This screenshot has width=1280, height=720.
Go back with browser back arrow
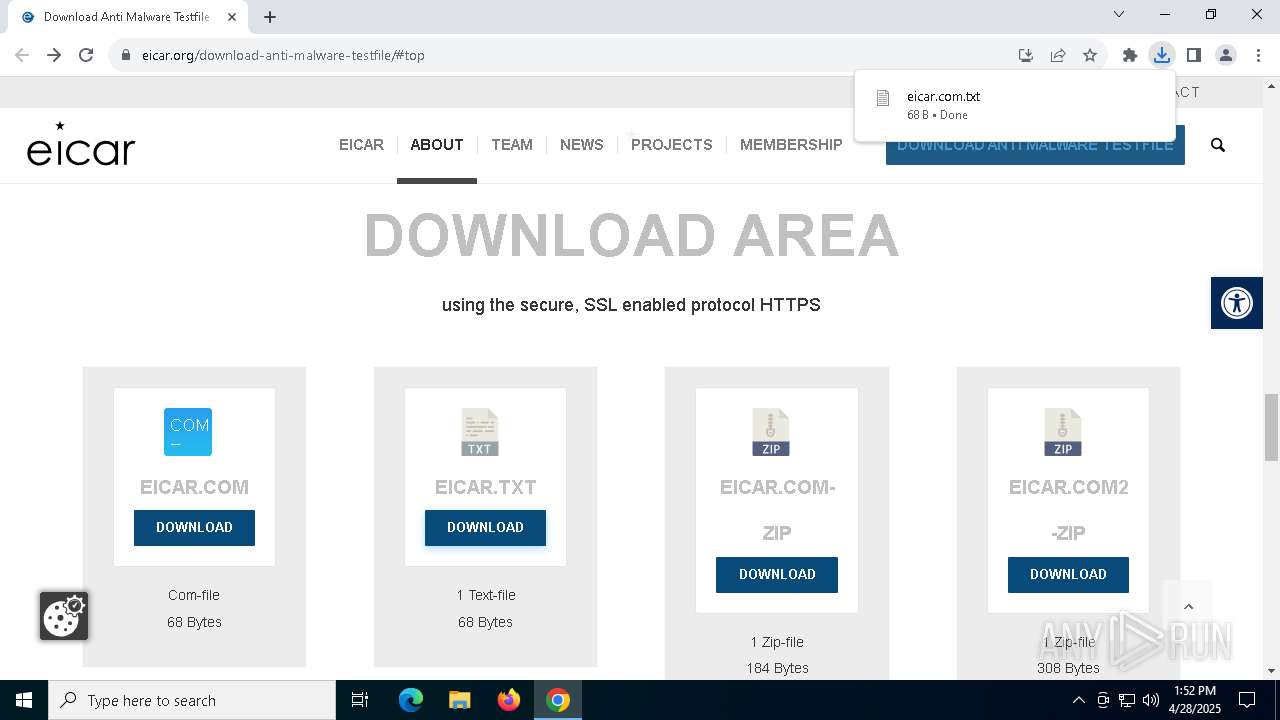[22, 55]
